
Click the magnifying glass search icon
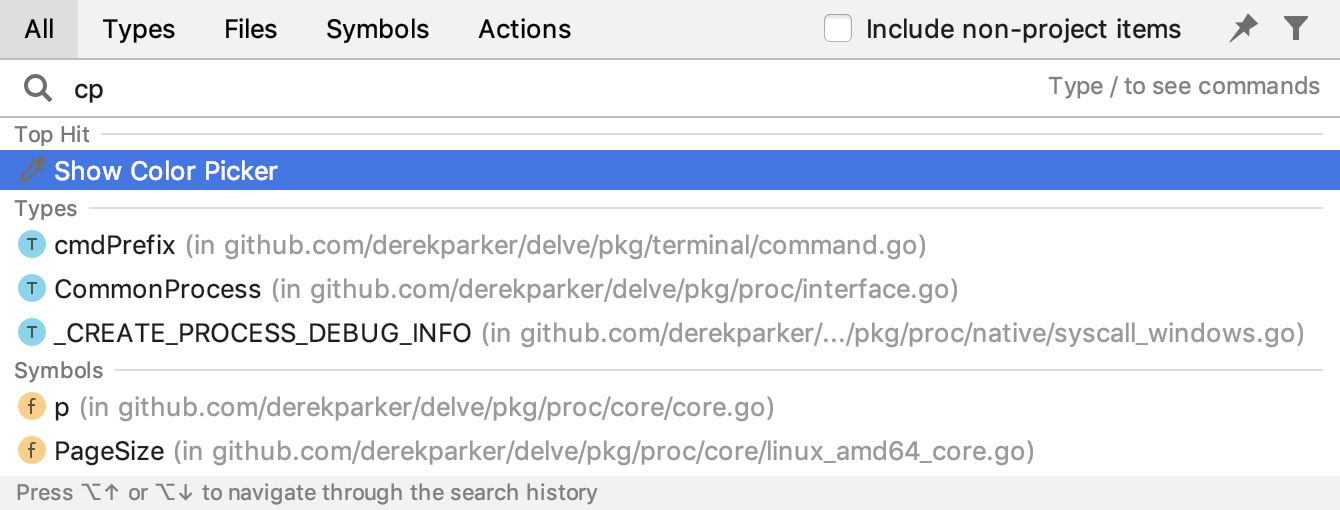(38, 89)
